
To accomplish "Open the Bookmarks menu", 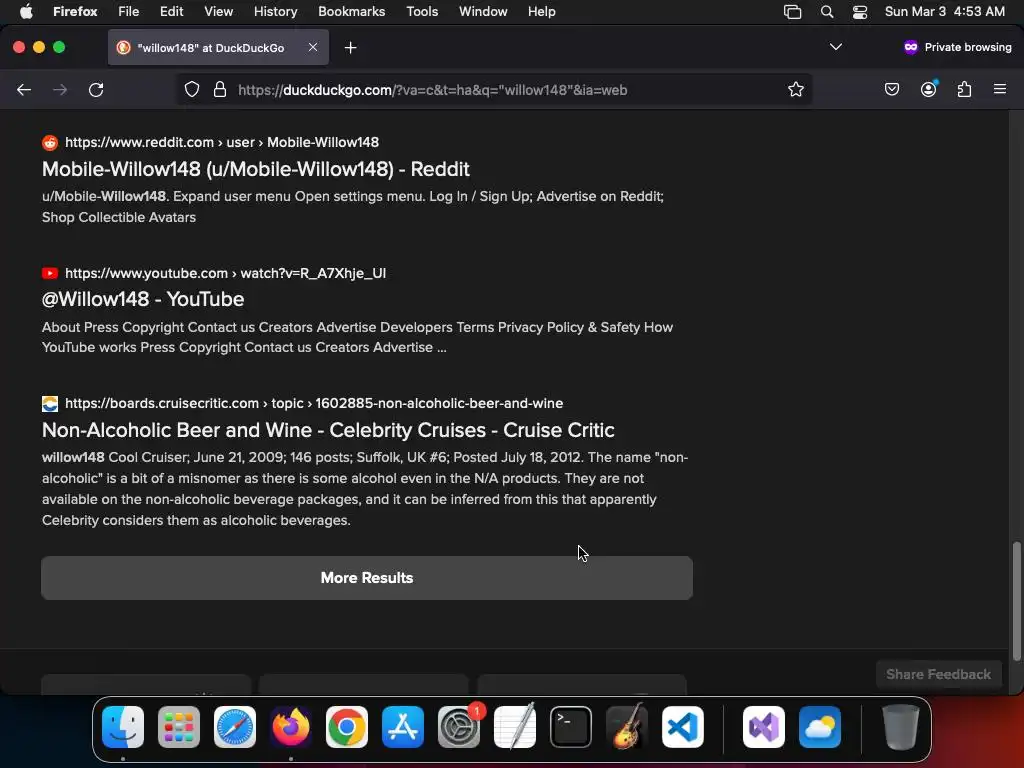I will tap(351, 11).
